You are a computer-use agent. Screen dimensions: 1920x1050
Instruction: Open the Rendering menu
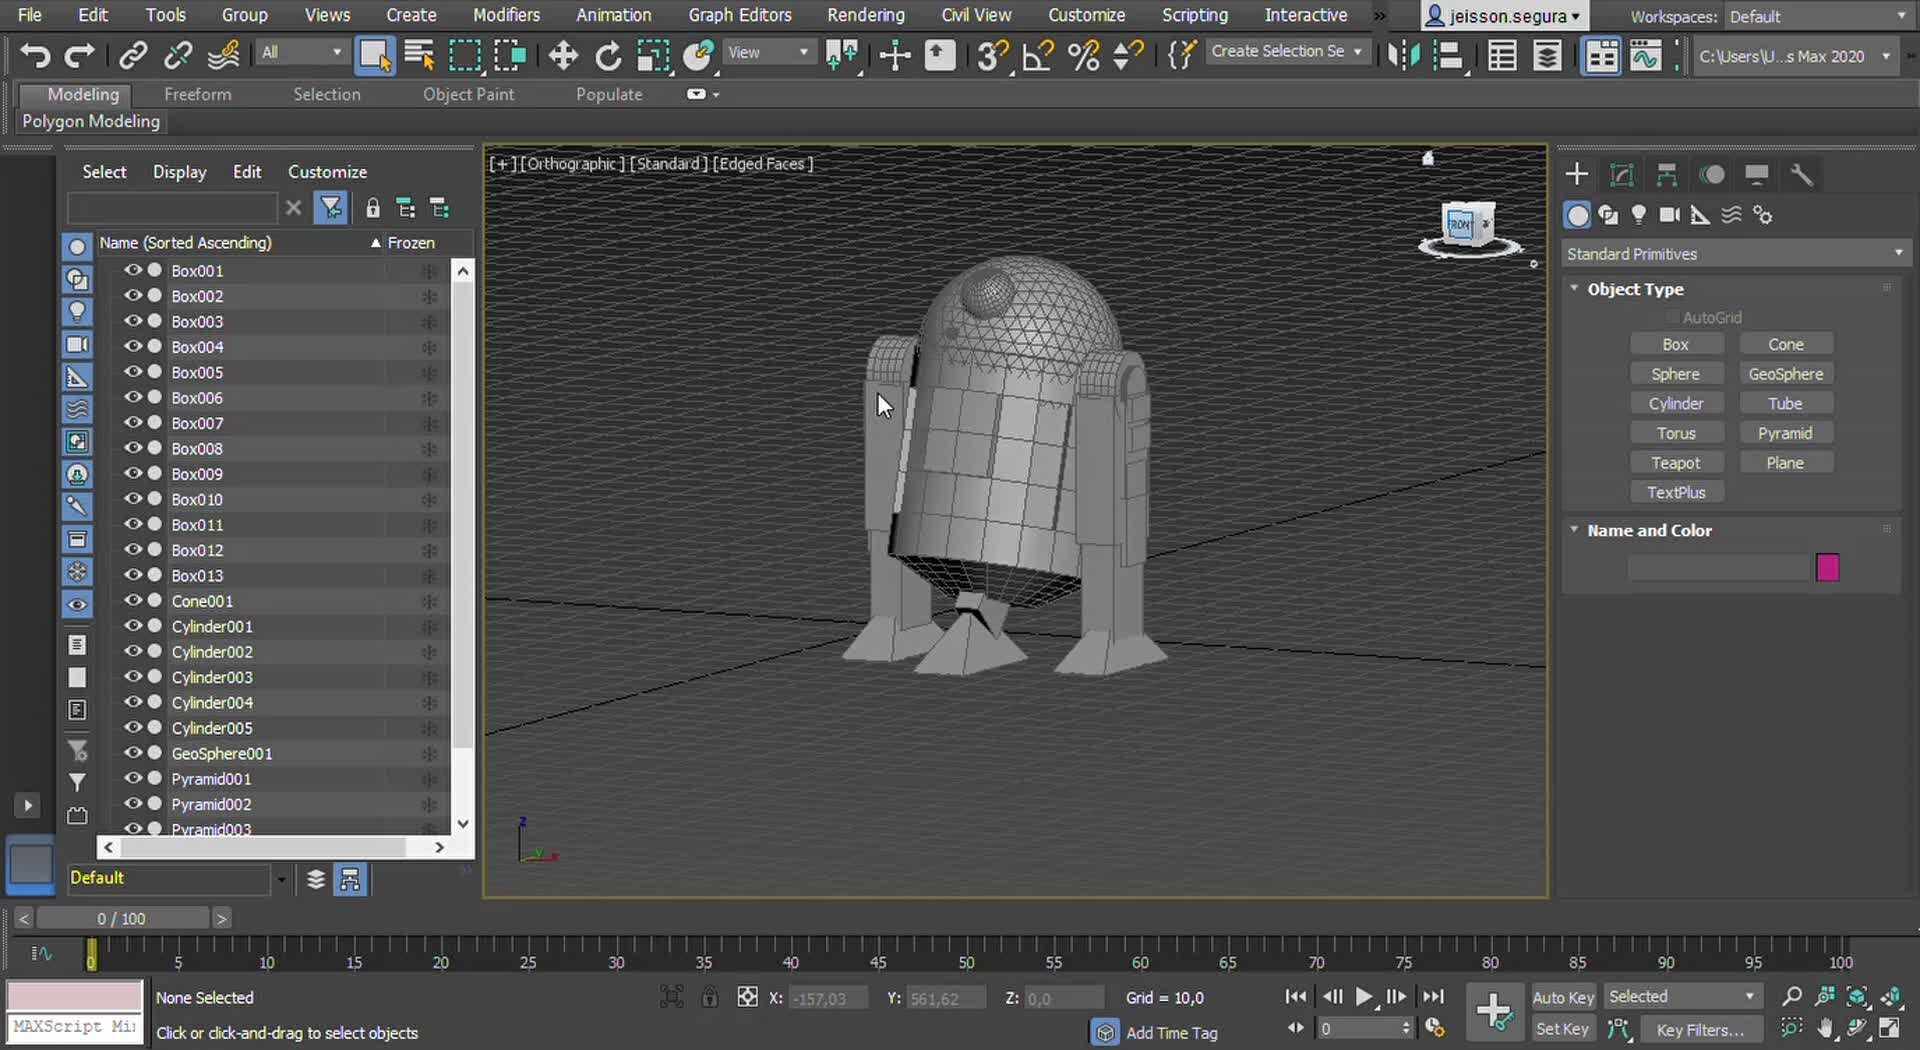(865, 15)
